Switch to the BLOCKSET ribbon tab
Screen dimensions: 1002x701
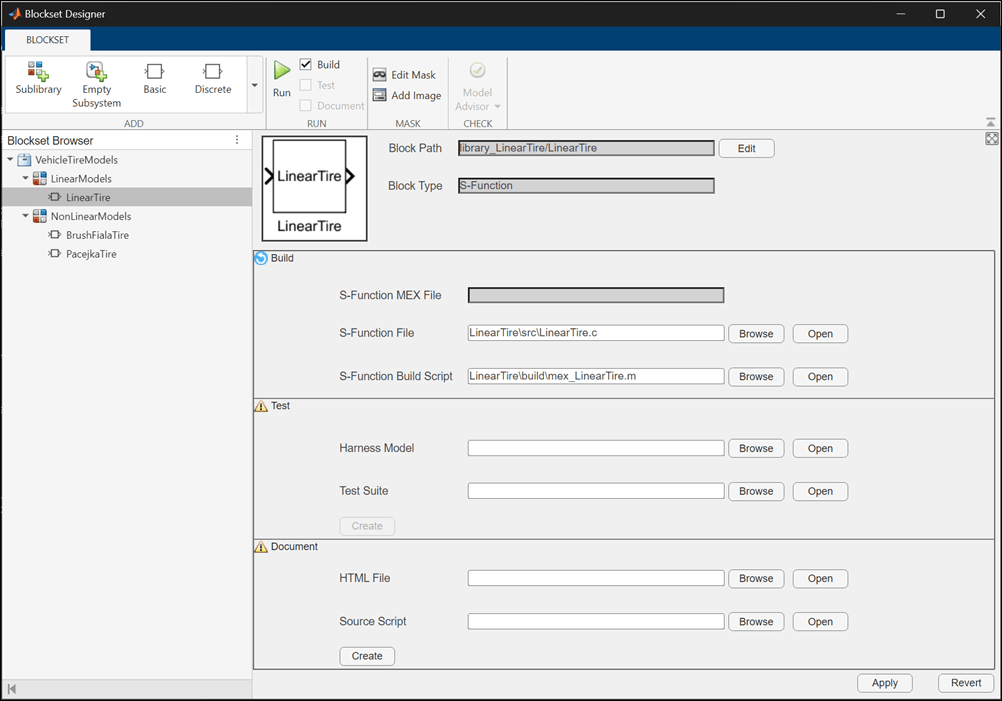click(x=47, y=40)
